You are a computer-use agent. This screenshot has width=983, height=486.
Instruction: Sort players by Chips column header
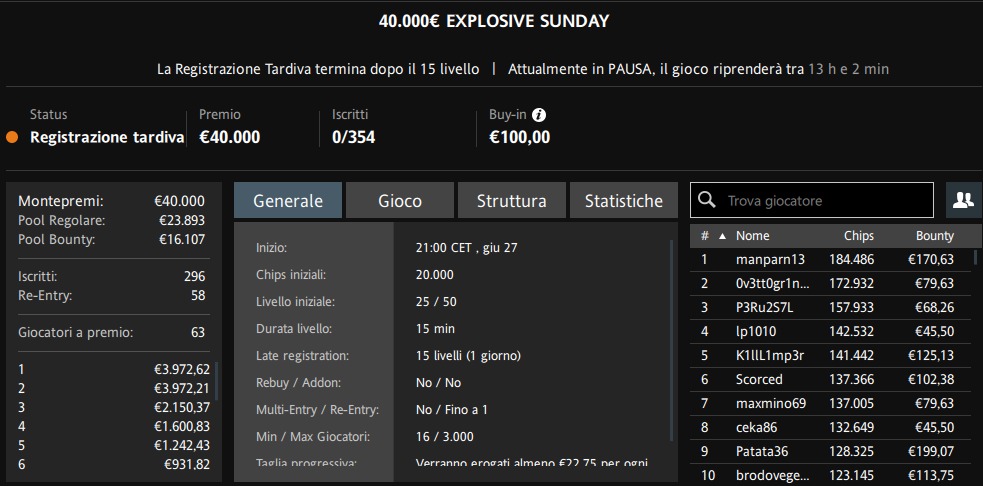click(858, 236)
